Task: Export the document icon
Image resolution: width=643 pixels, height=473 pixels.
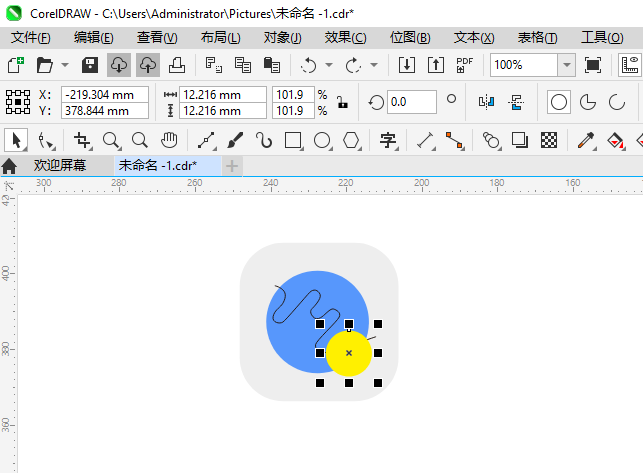Action: tap(436, 65)
